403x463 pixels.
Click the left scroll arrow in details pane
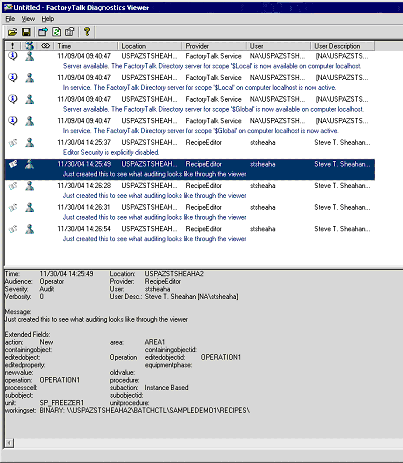tap(9, 443)
